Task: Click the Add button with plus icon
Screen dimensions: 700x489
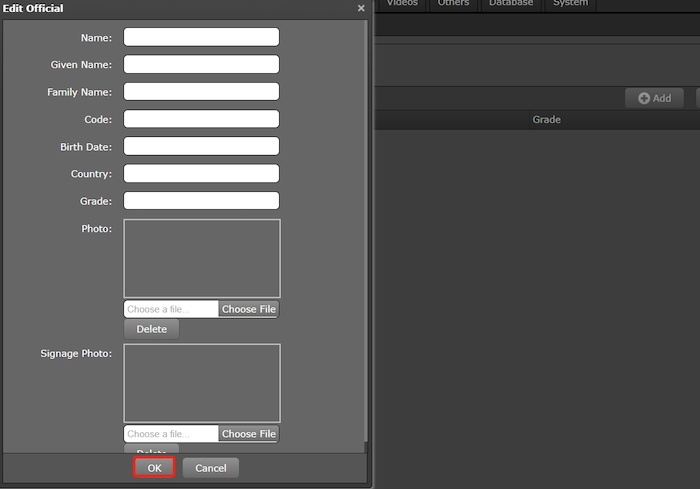Action: 654,98
